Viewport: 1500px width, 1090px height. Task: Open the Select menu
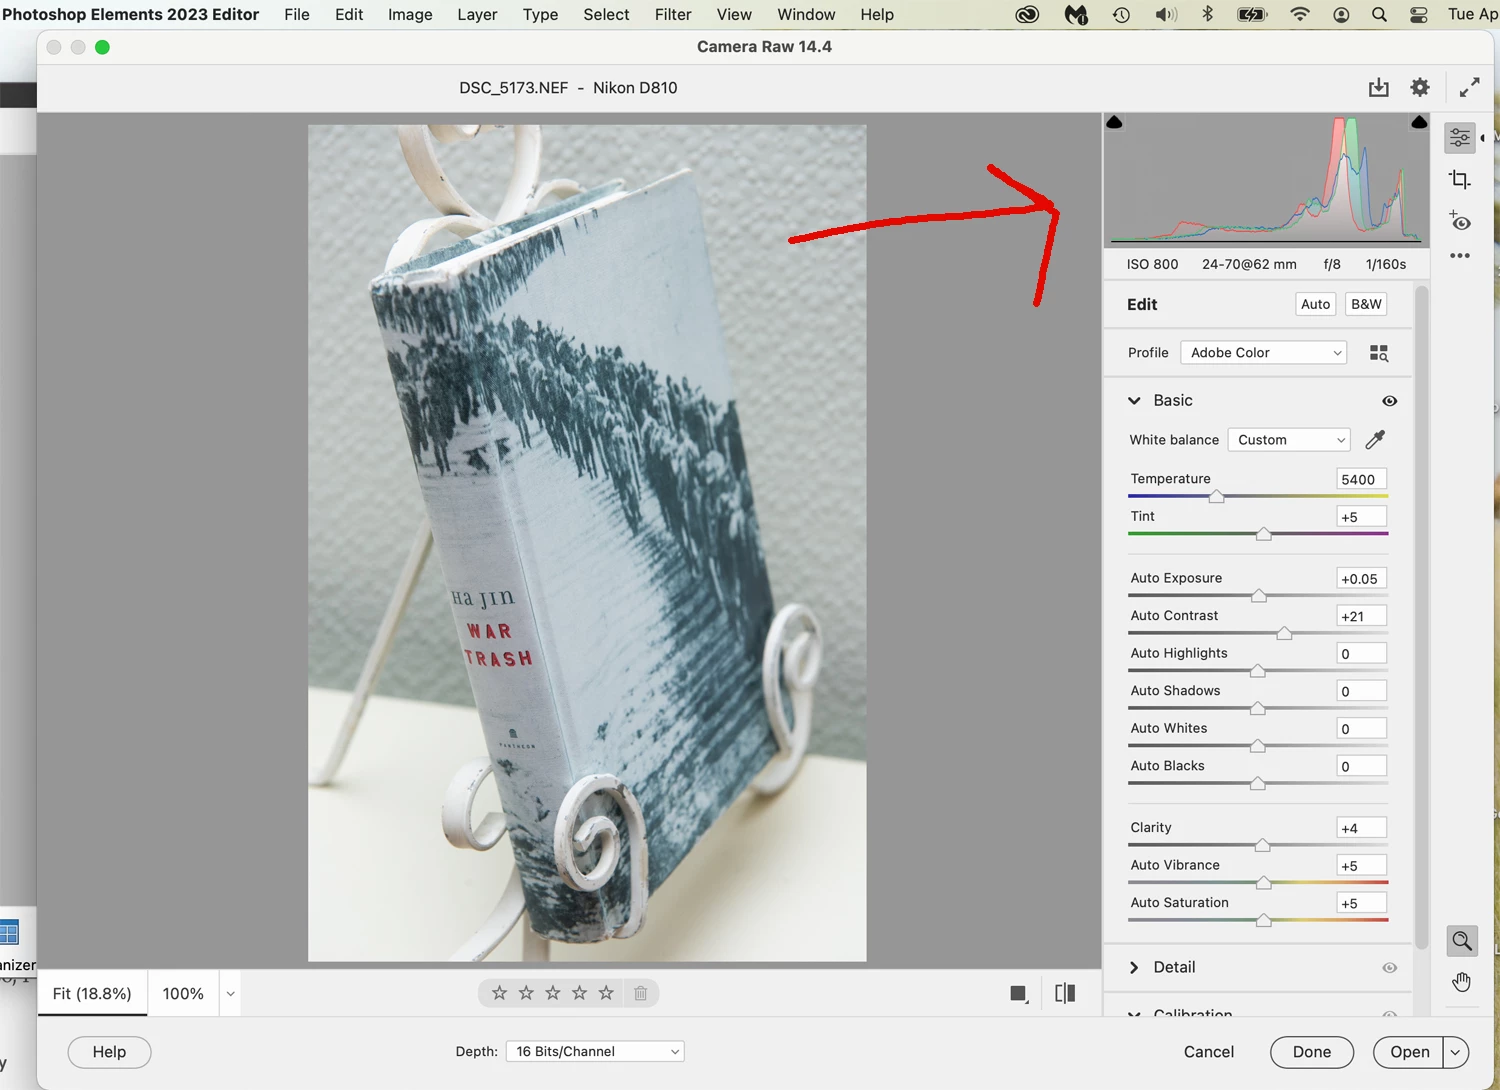click(x=606, y=14)
